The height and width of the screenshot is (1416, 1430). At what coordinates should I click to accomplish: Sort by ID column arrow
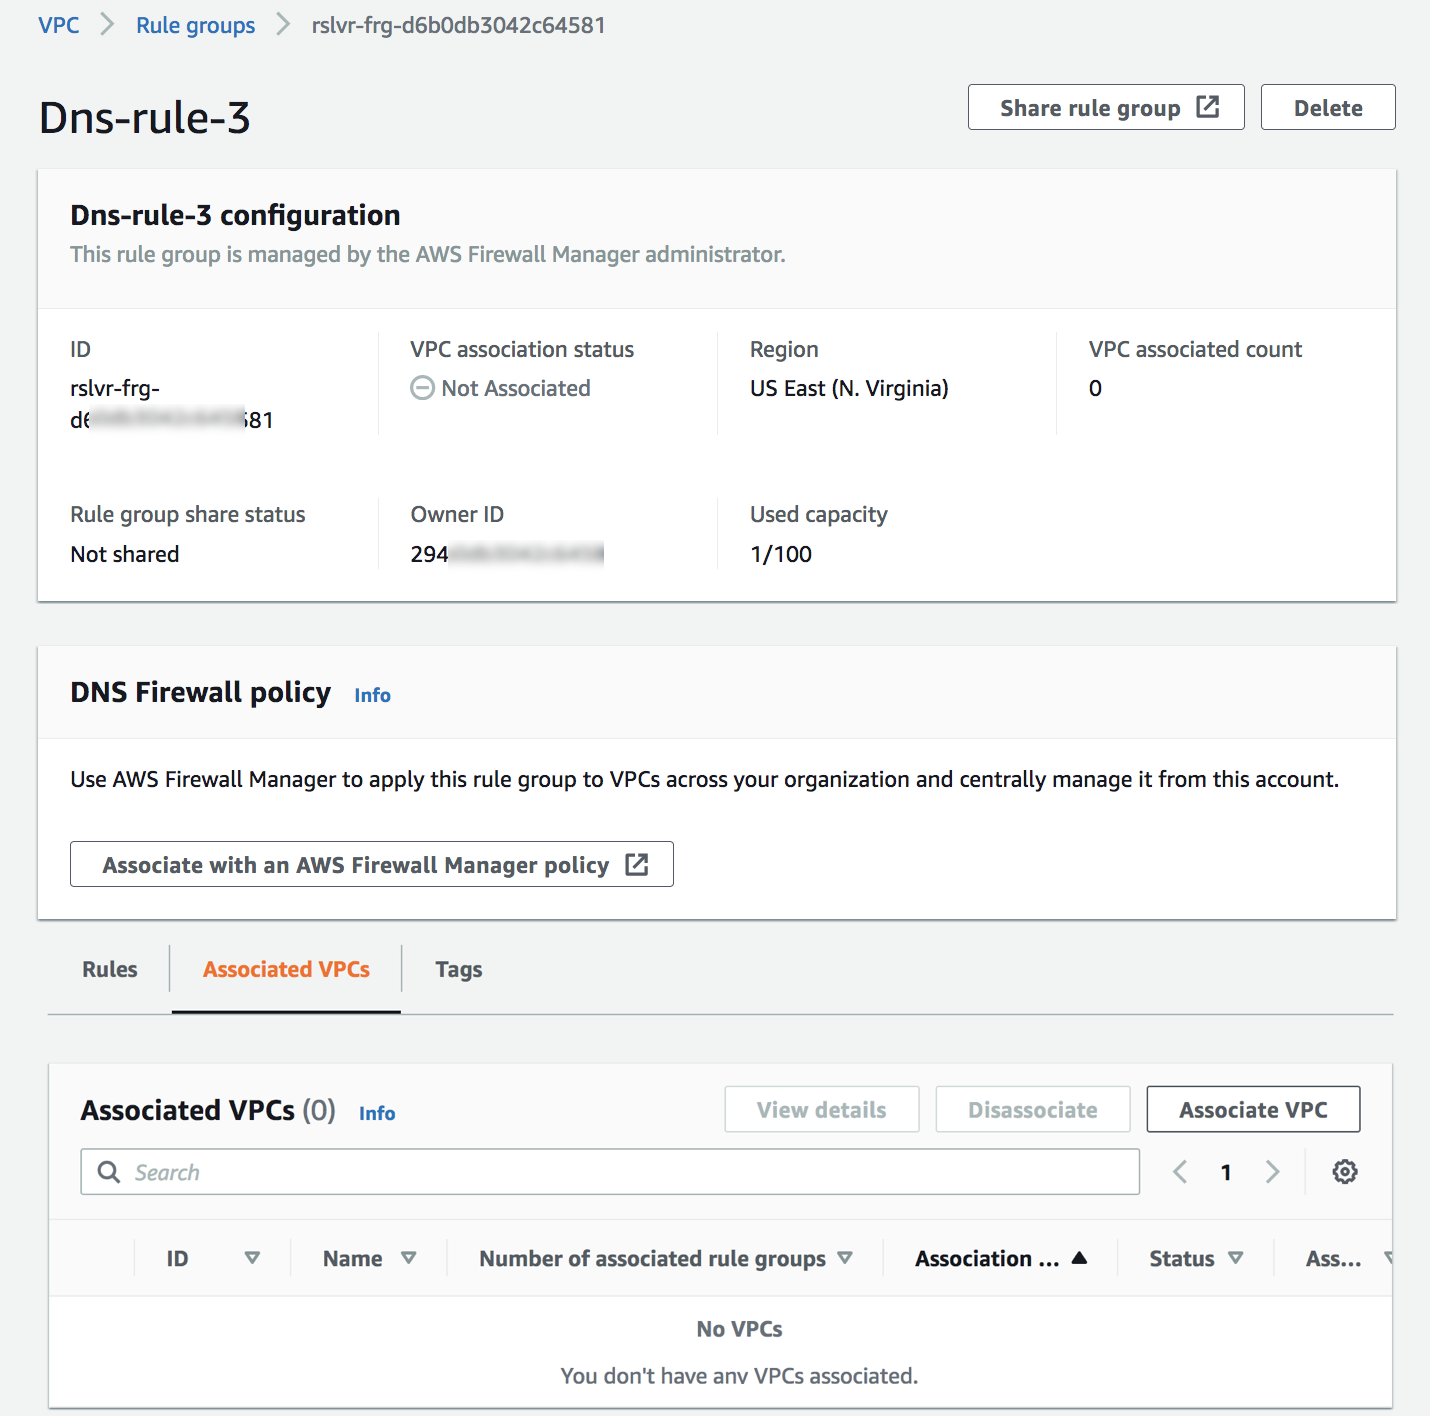click(x=252, y=1258)
